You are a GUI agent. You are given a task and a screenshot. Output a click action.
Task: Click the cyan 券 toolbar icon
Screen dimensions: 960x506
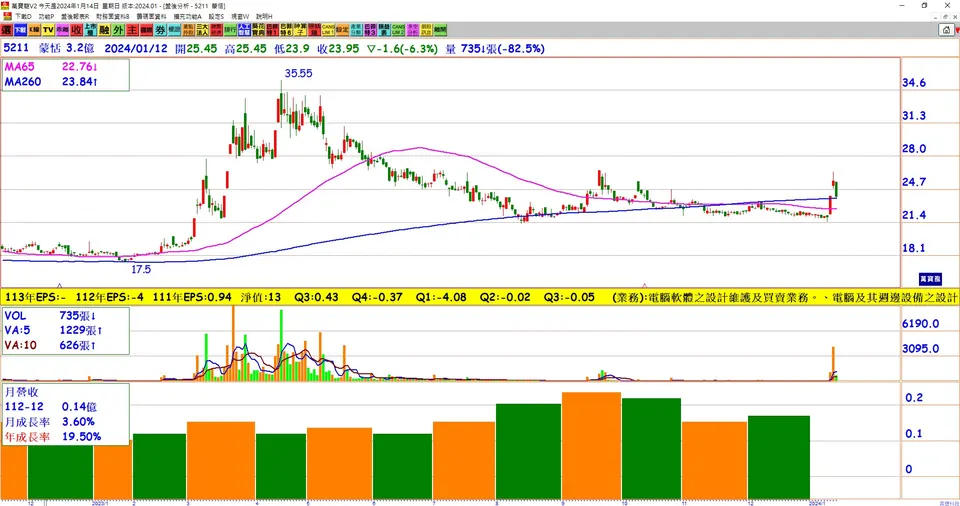pos(160,29)
